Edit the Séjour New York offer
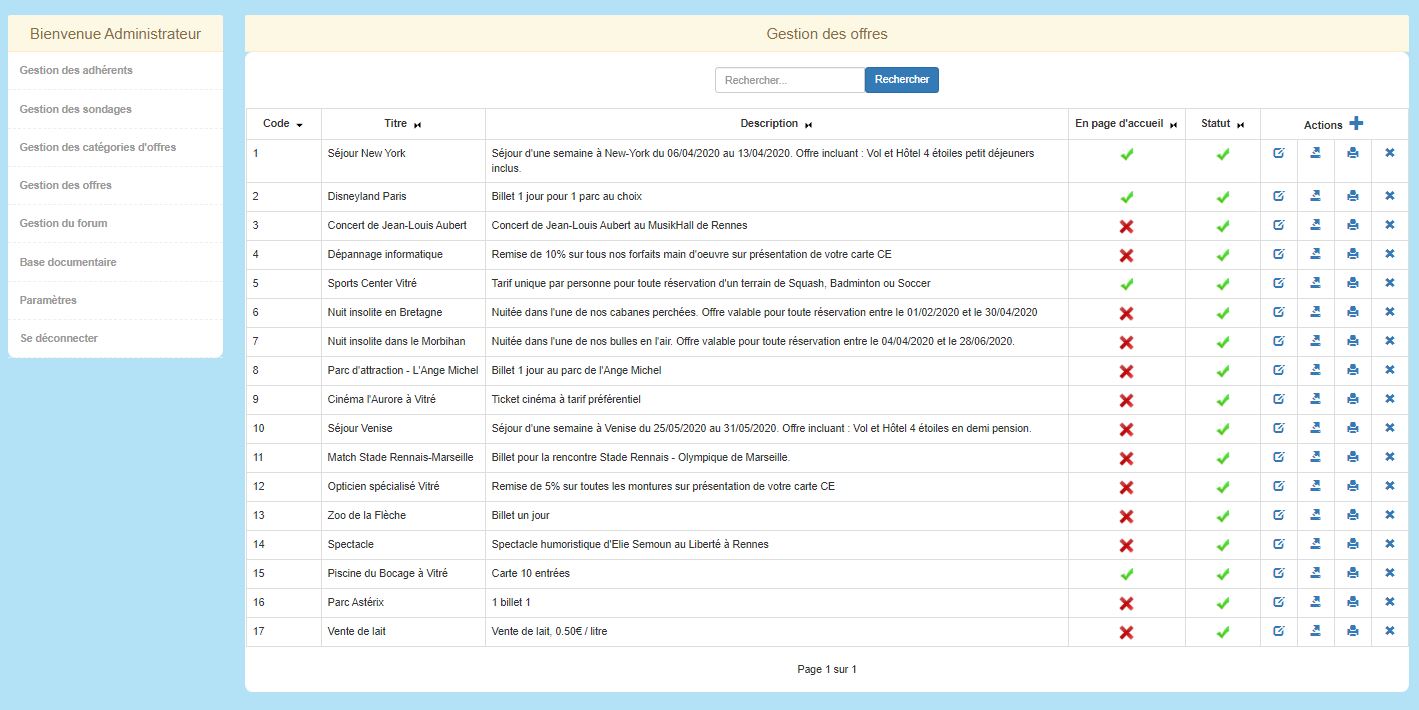Image resolution: width=1419 pixels, height=710 pixels. pyautogui.click(x=1279, y=153)
